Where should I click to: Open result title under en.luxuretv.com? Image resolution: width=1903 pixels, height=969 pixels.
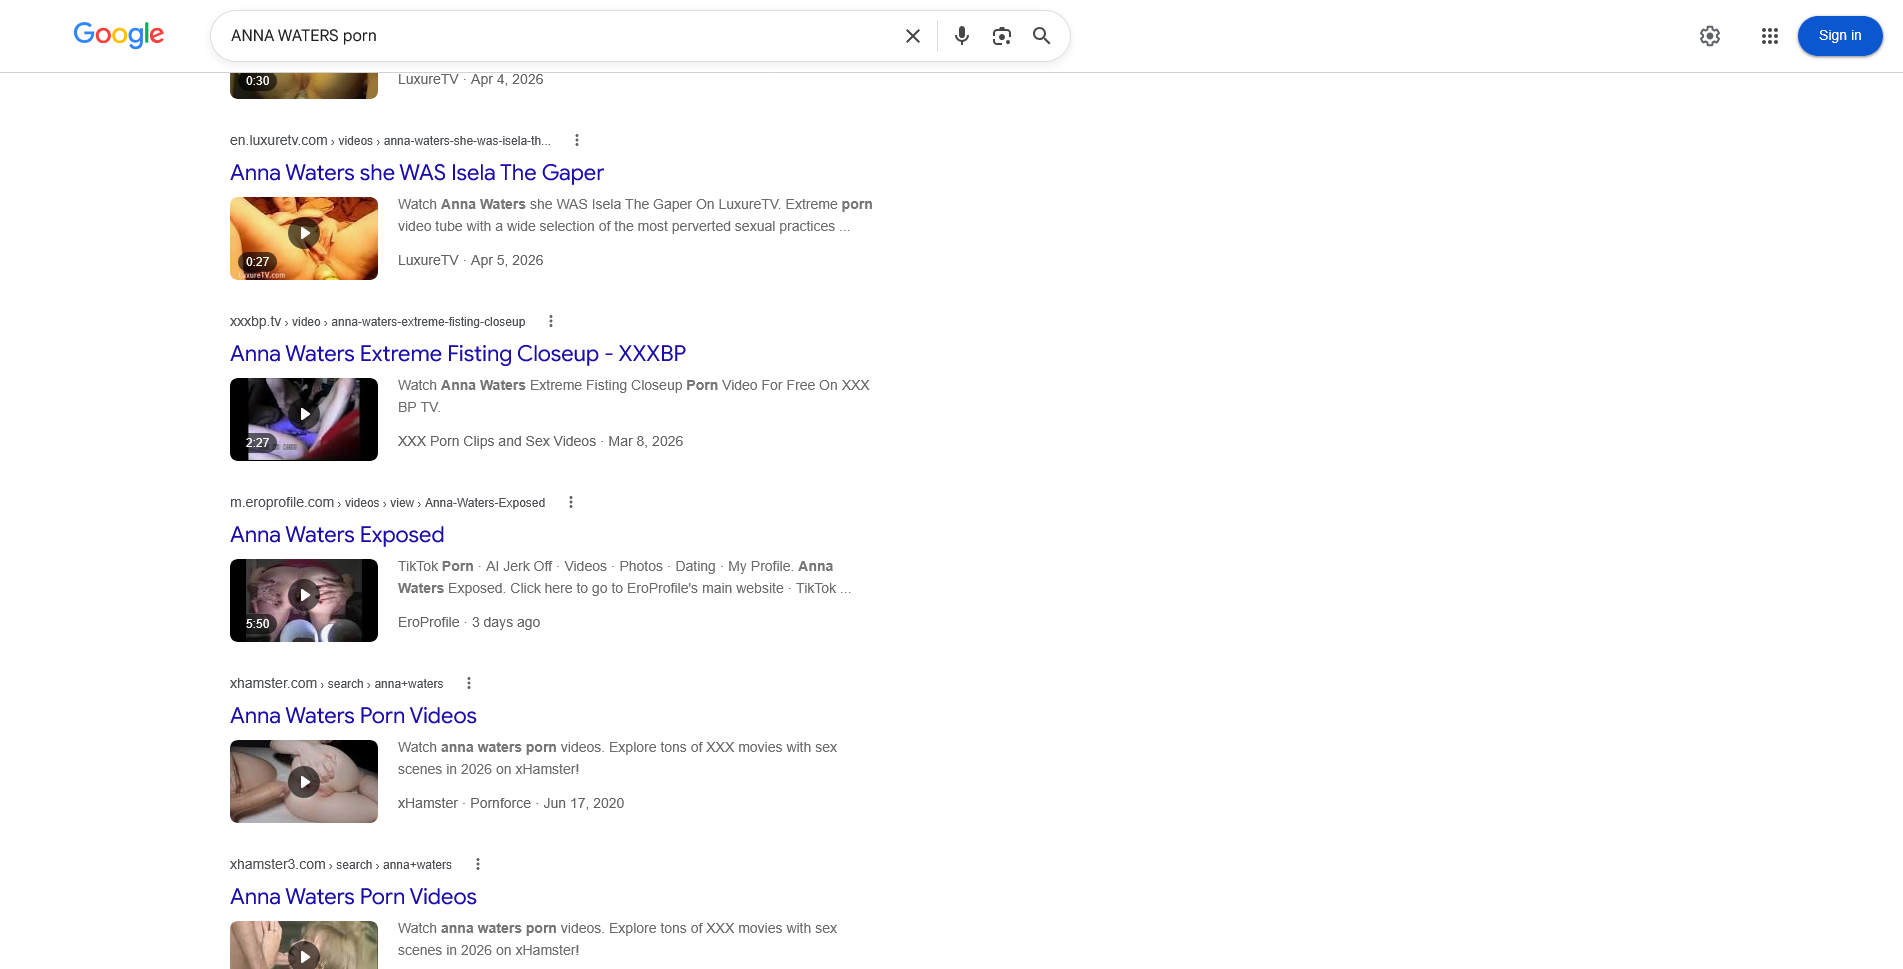click(417, 173)
